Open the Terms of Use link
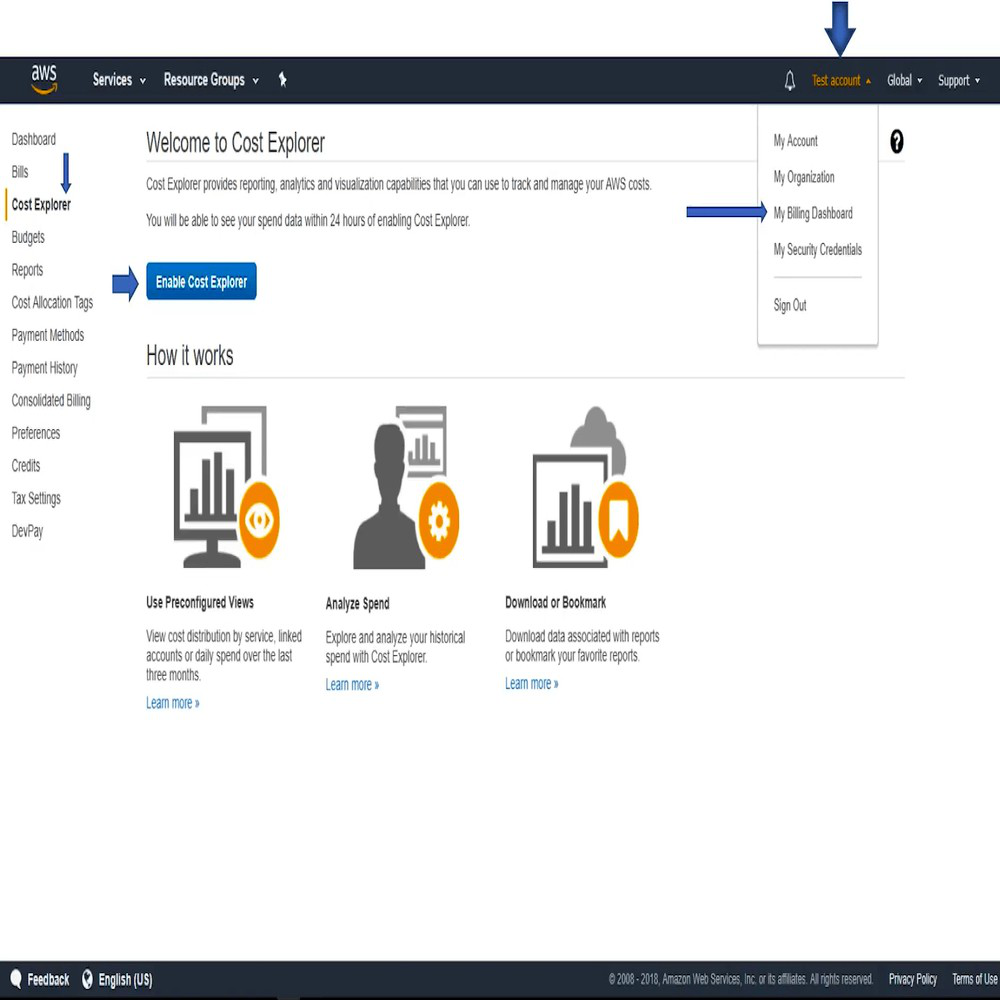 point(974,979)
